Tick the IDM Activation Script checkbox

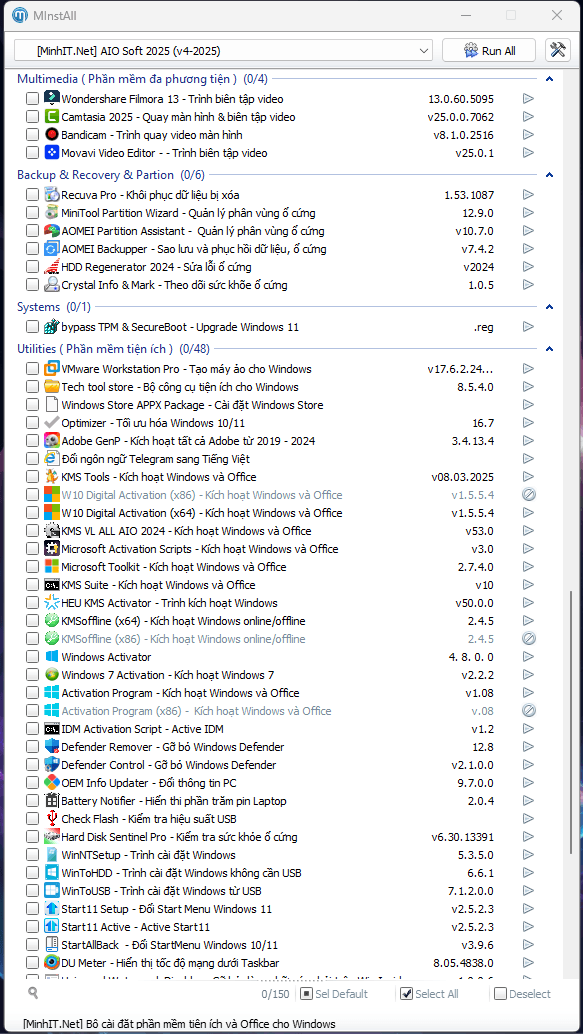pyautogui.click(x=32, y=729)
